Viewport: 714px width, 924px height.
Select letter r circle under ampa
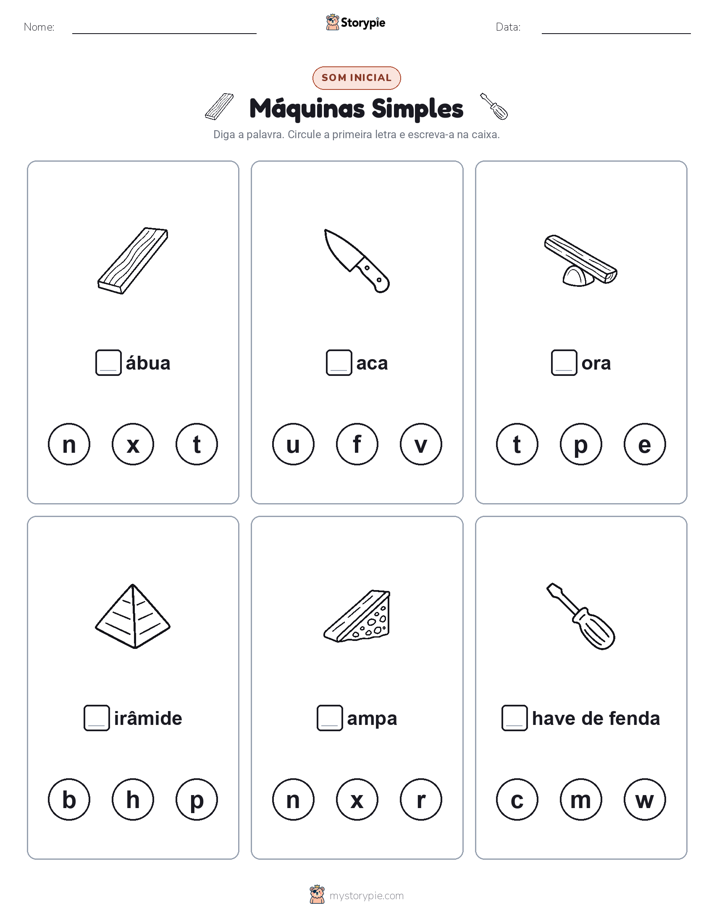pyautogui.click(x=421, y=800)
